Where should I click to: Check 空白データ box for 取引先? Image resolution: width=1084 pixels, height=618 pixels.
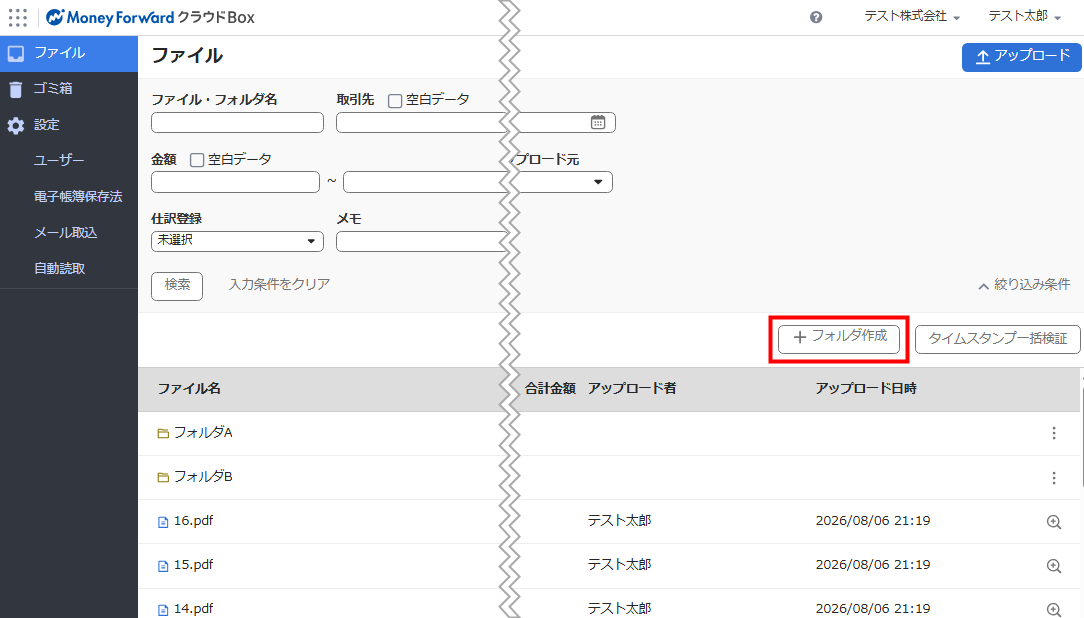click(395, 101)
